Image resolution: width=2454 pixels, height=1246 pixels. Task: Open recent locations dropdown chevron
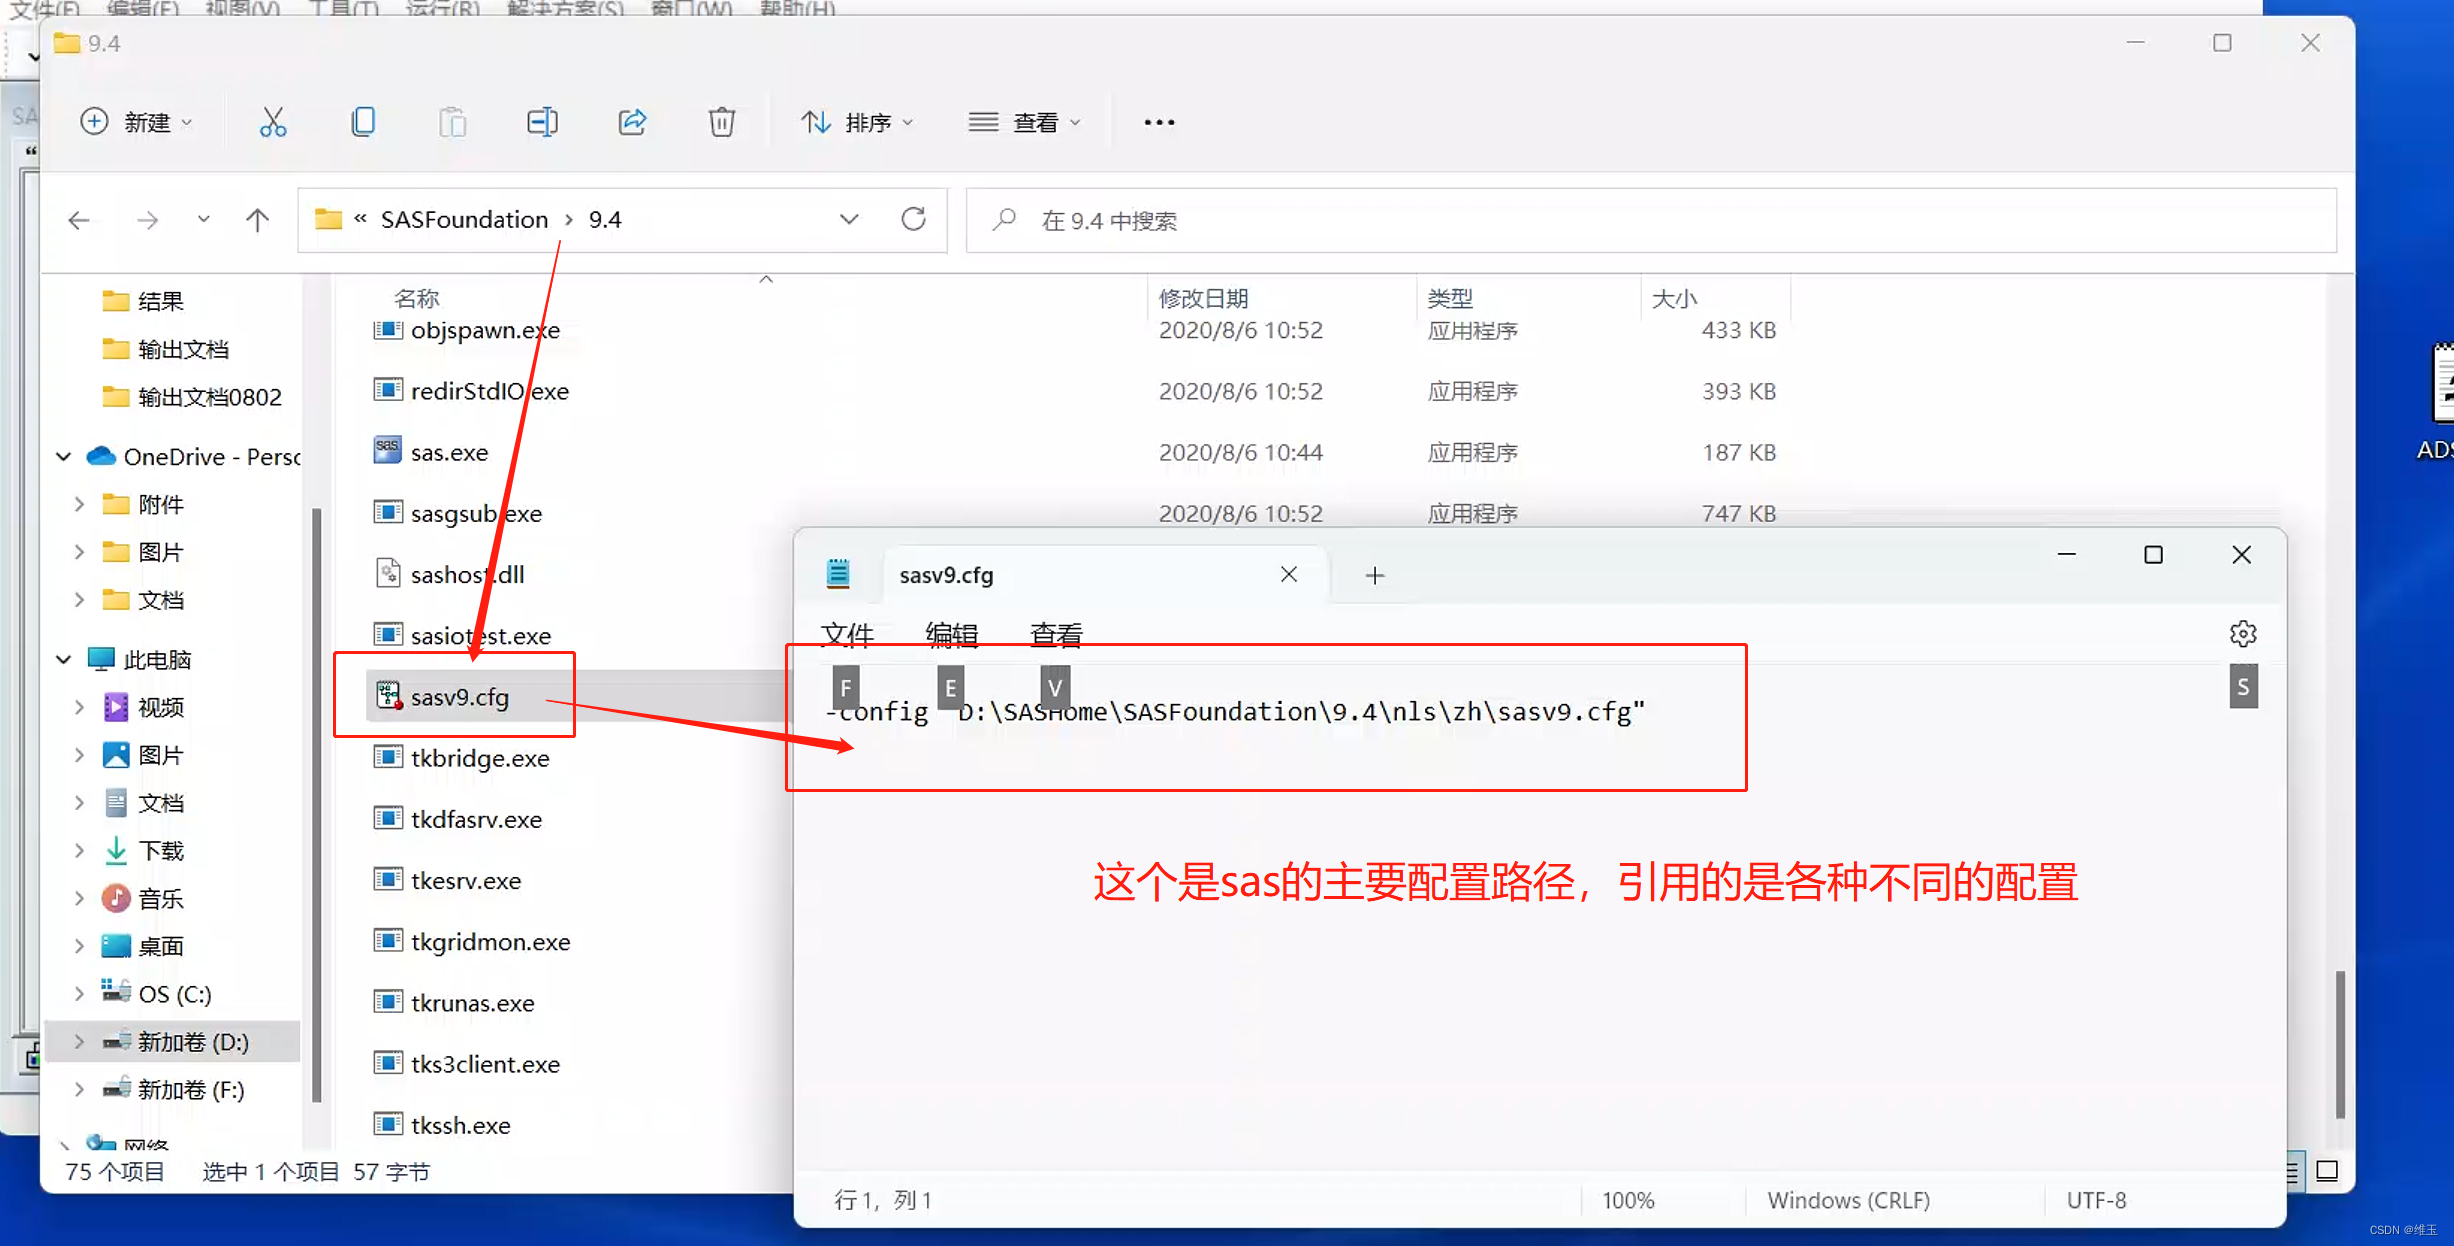[203, 219]
